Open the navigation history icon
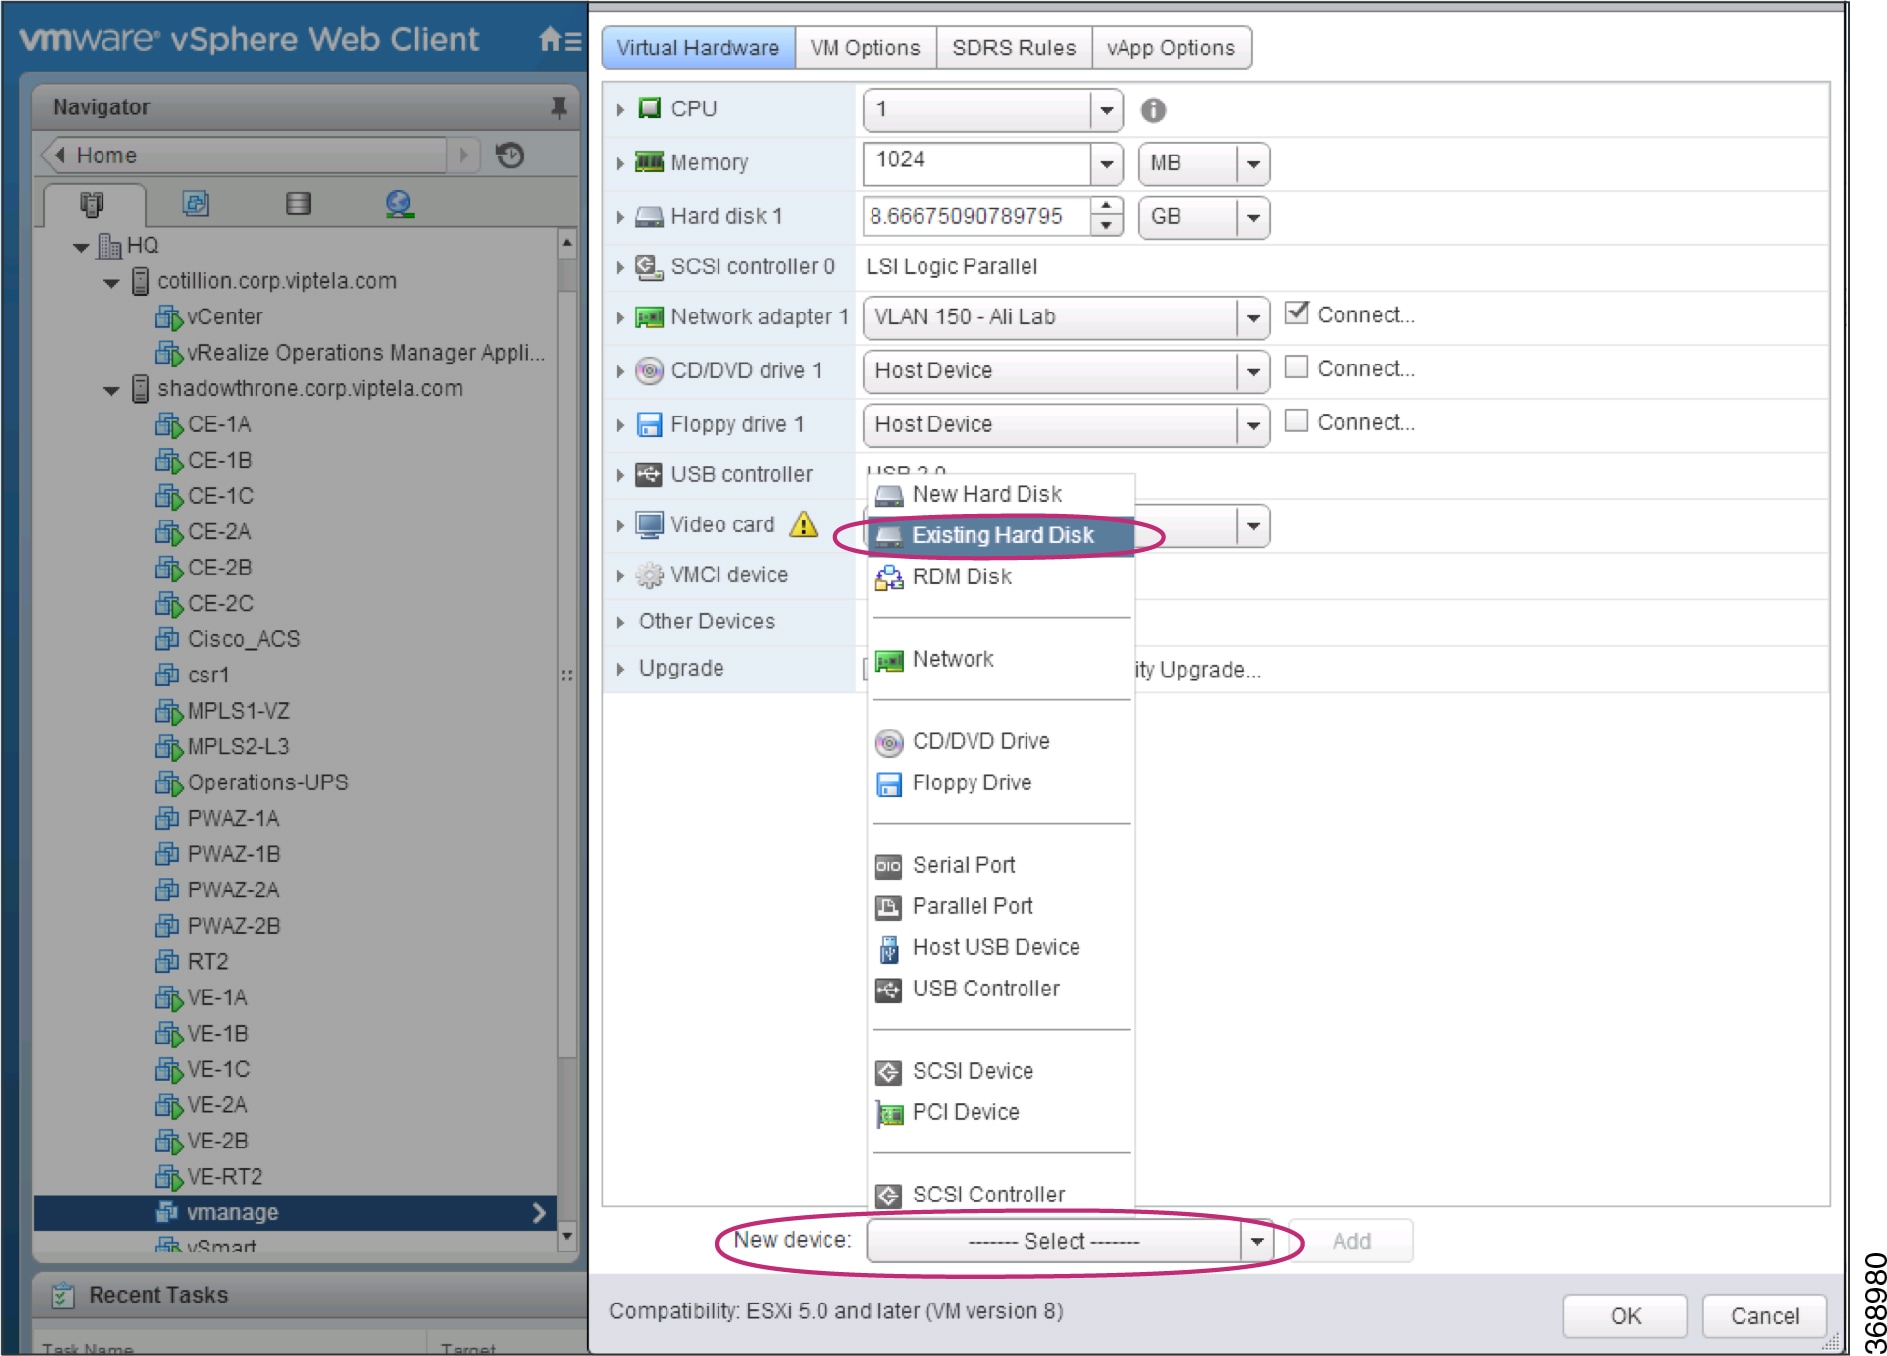 [510, 155]
